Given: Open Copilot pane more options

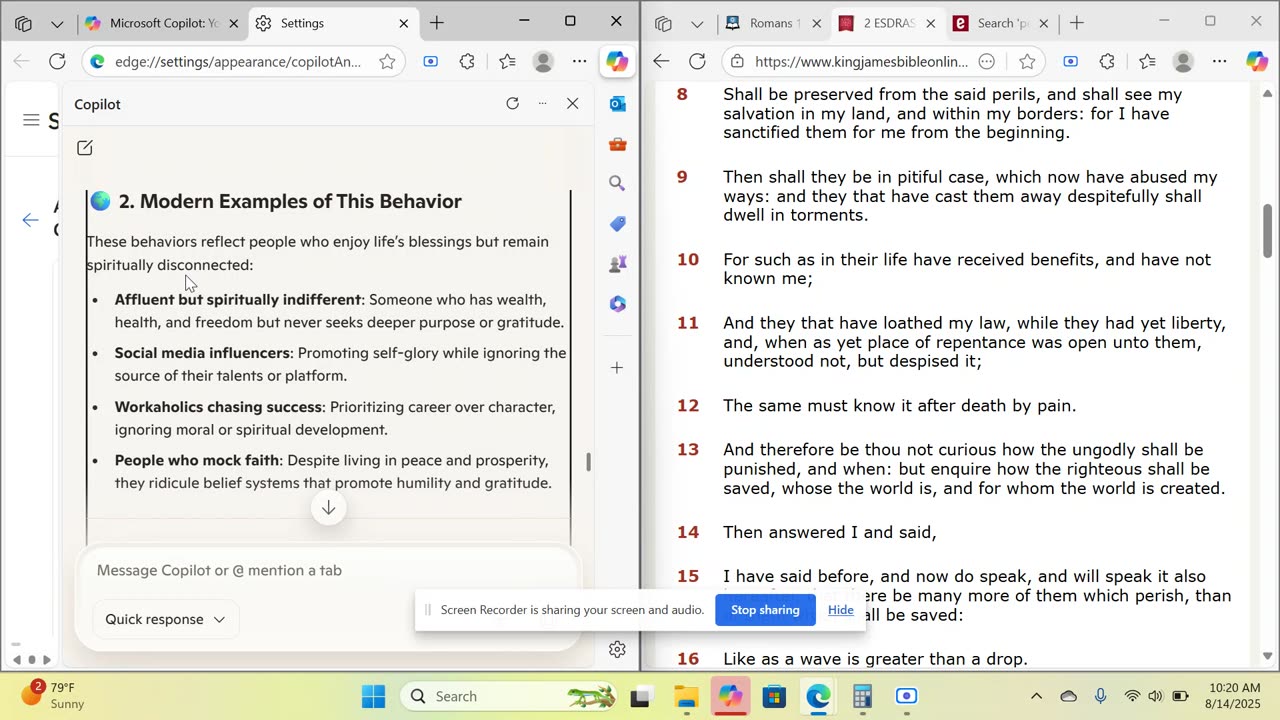Looking at the screenshot, I should [542, 103].
